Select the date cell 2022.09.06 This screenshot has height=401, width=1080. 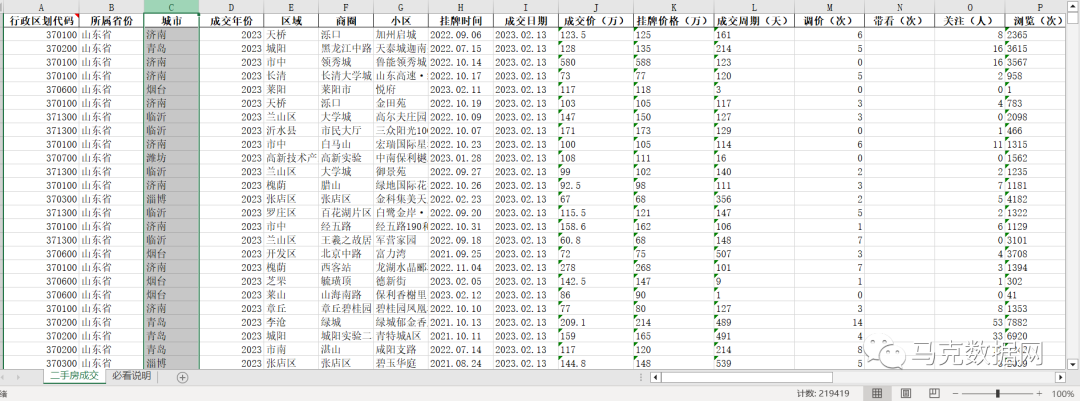coord(460,34)
